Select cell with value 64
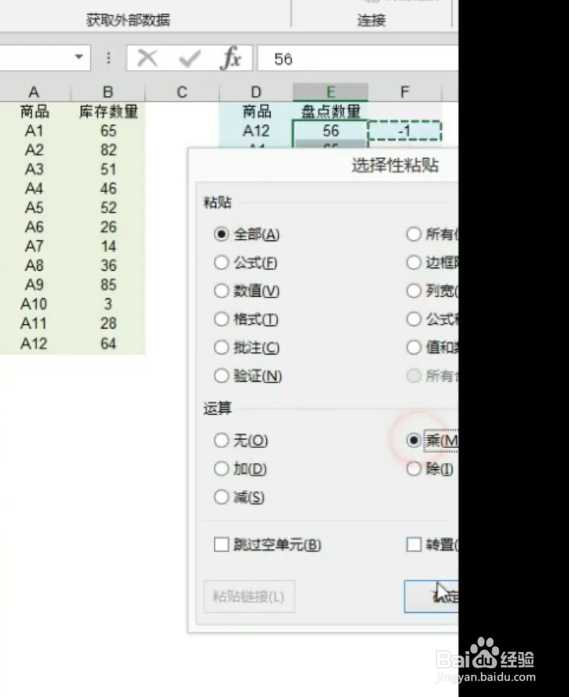The height and width of the screenshot is (697, 569). [108, 343]
